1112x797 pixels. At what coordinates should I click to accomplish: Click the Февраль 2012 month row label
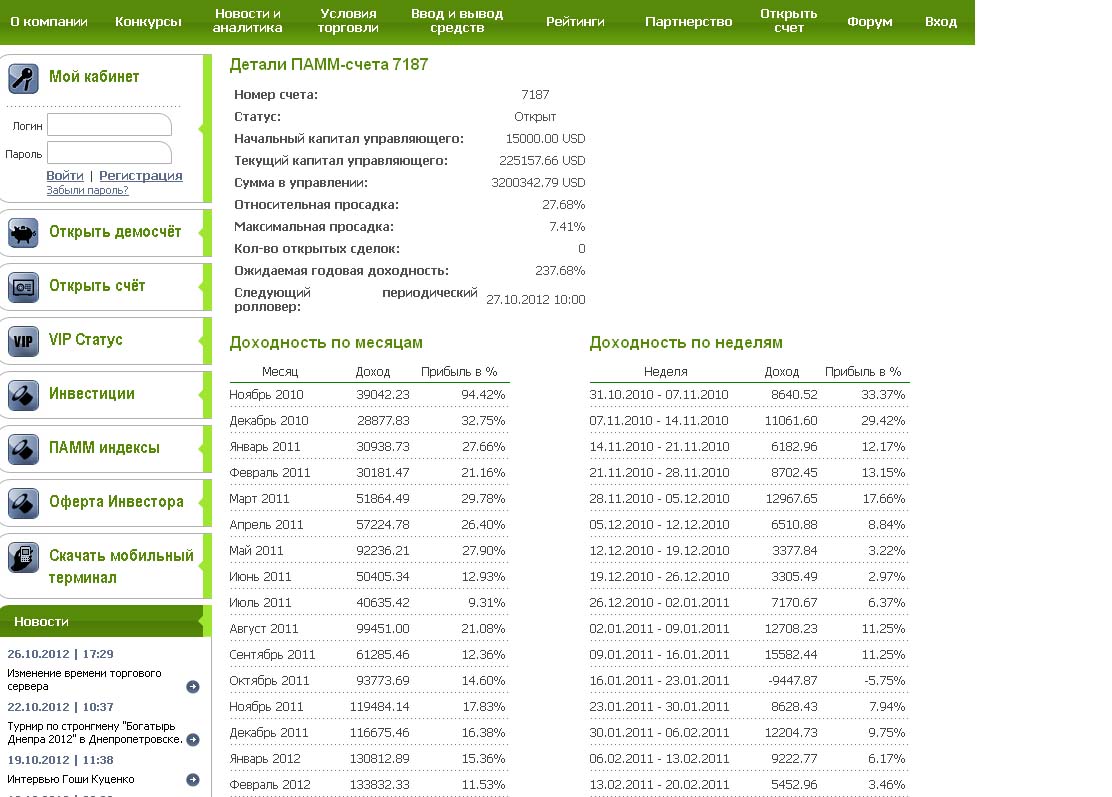click(x=269, y=784)
